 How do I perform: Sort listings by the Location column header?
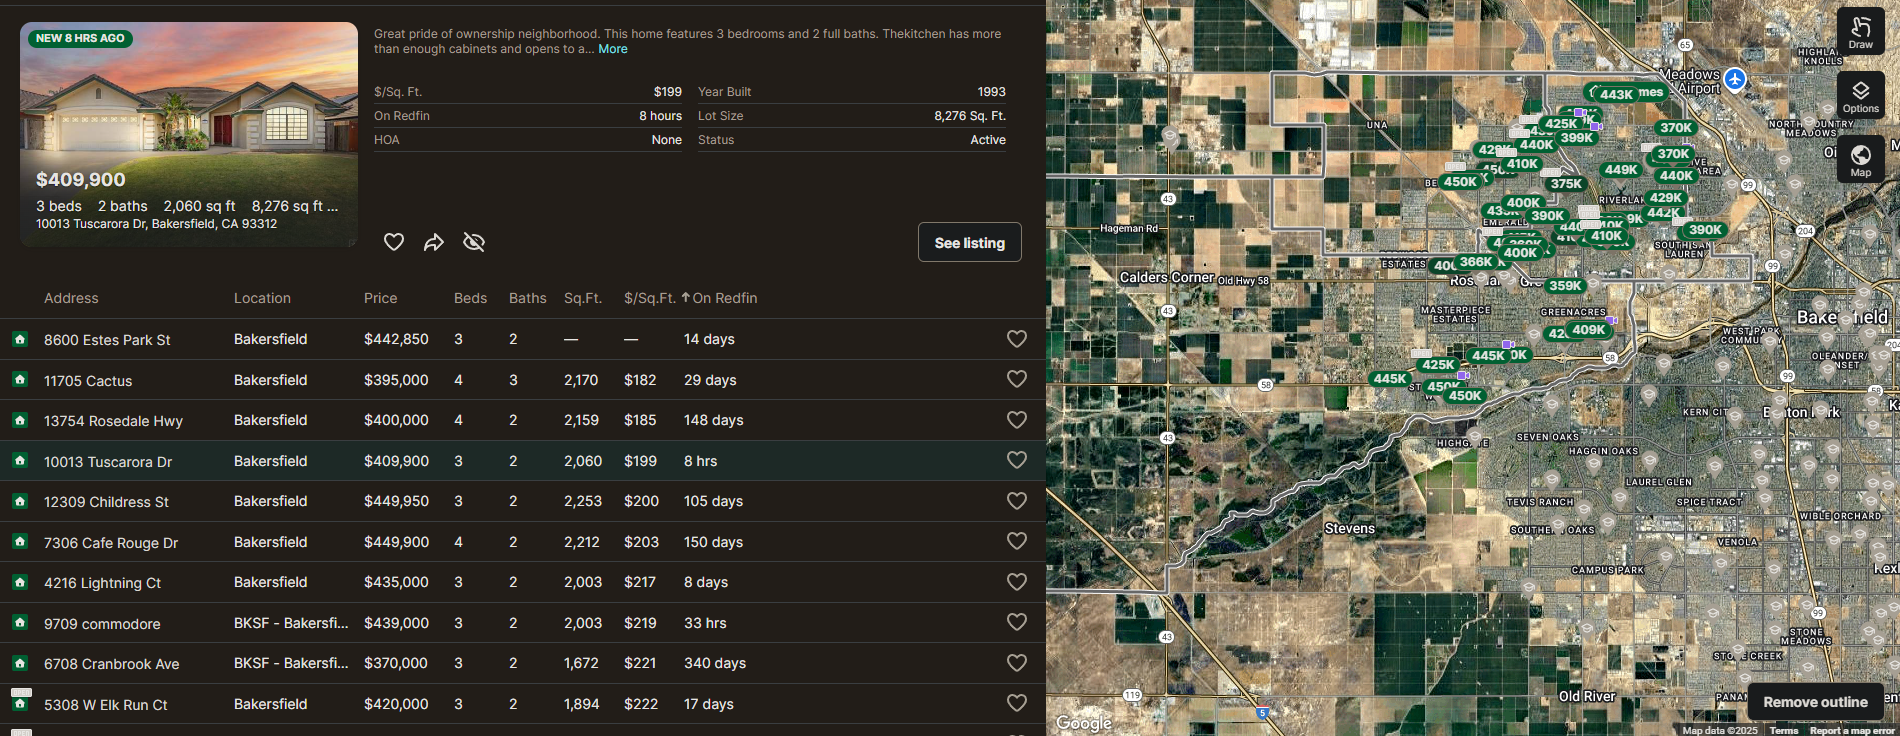click(262, 298)
